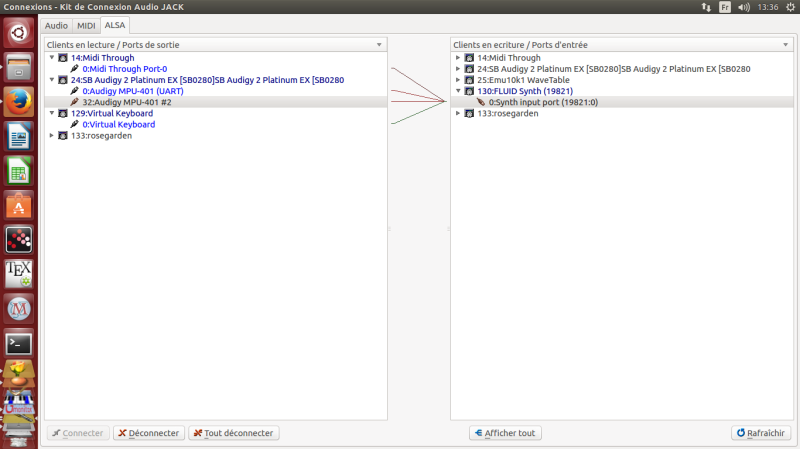800x449 pixels.
Task: Select the 32:Audigy MPU-401 #2 port
Action: [x=216, y=102]
